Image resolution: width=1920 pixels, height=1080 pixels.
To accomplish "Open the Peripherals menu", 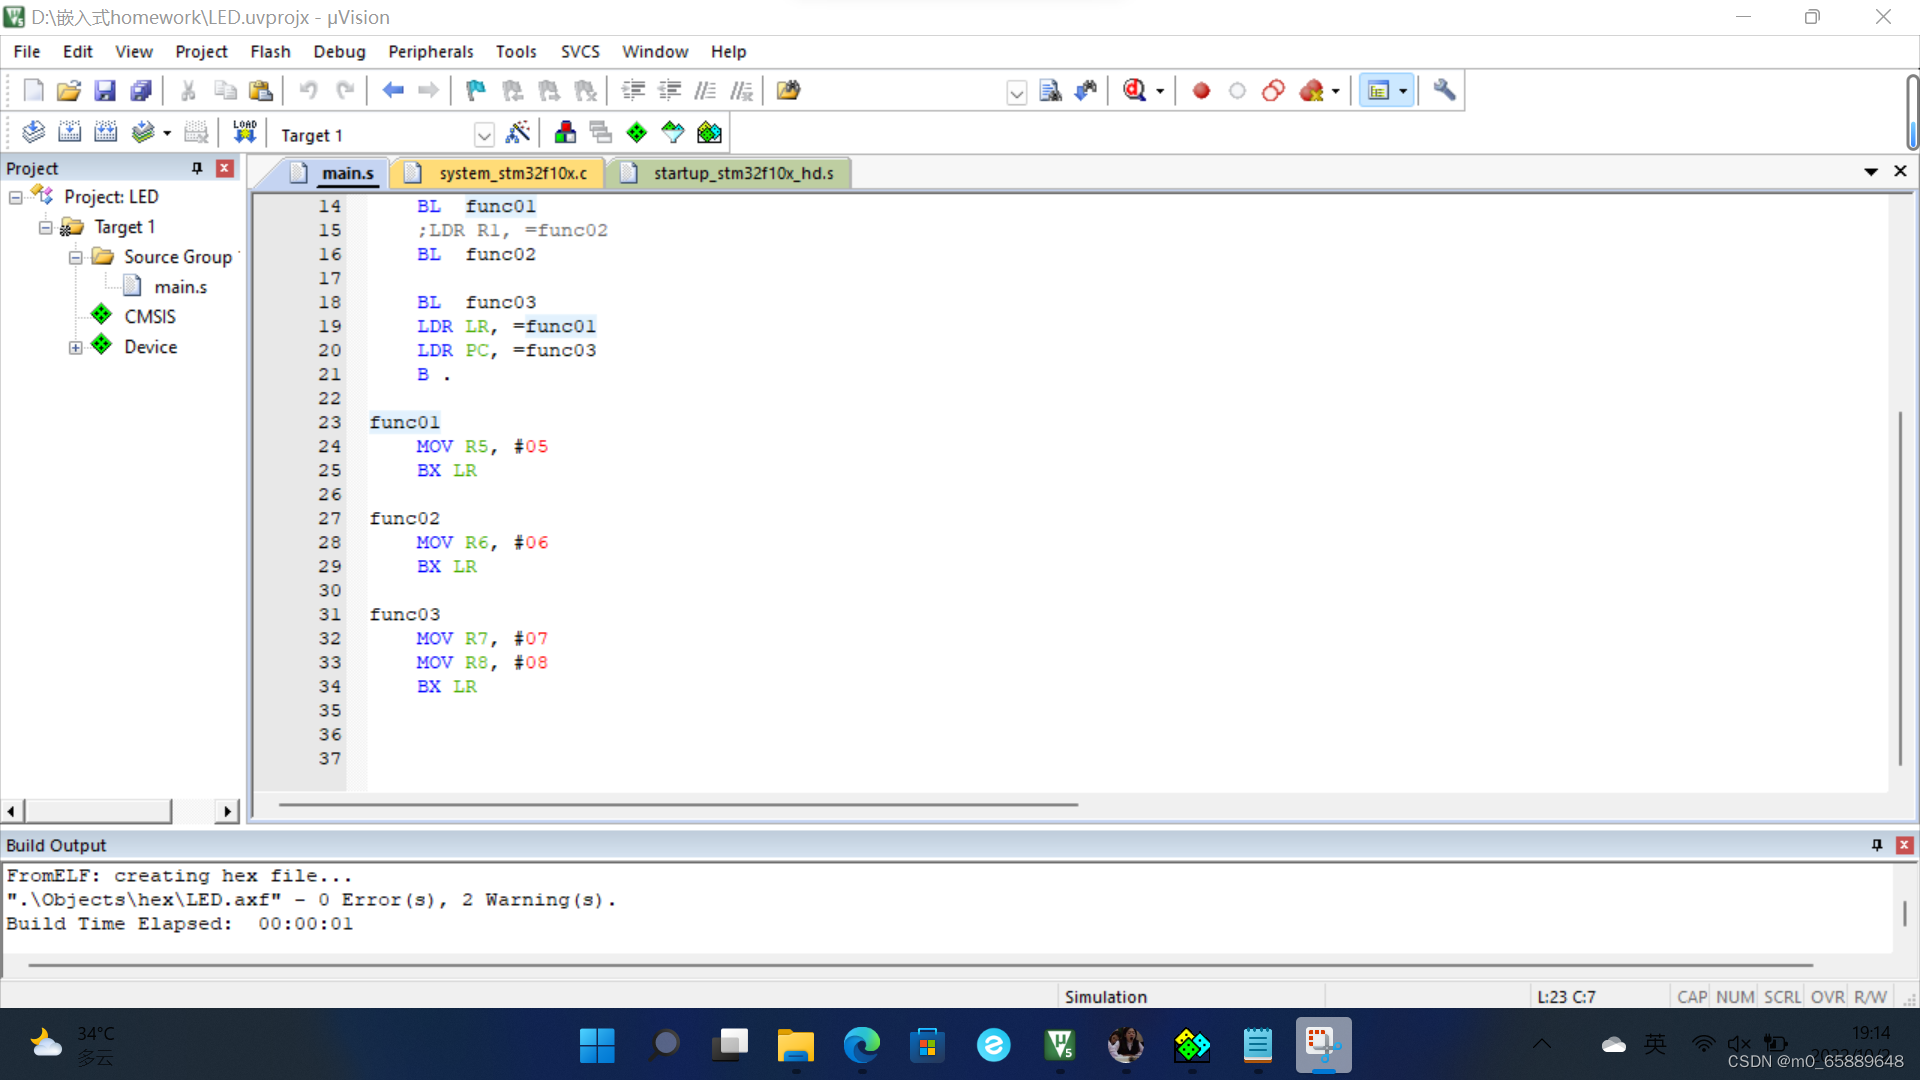I will 430,52.
